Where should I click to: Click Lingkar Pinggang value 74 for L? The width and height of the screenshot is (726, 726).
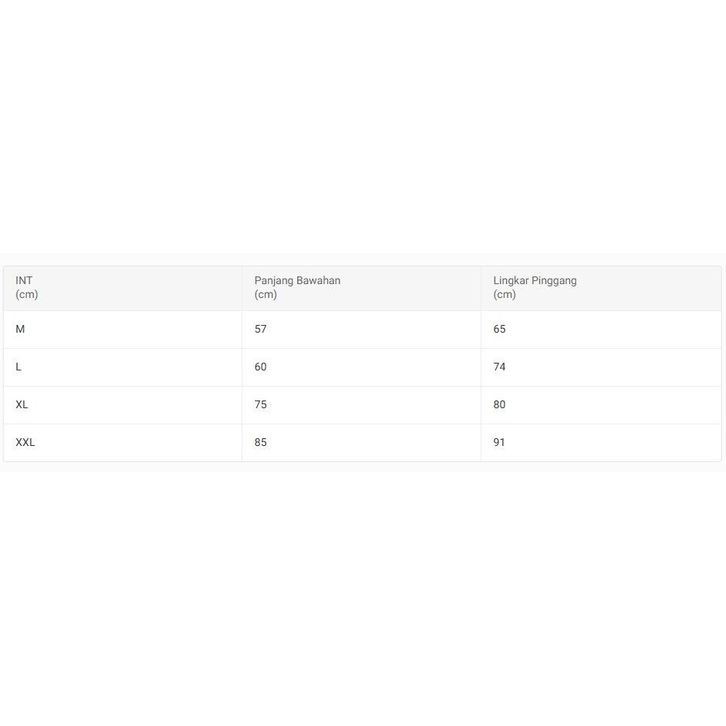500,367
